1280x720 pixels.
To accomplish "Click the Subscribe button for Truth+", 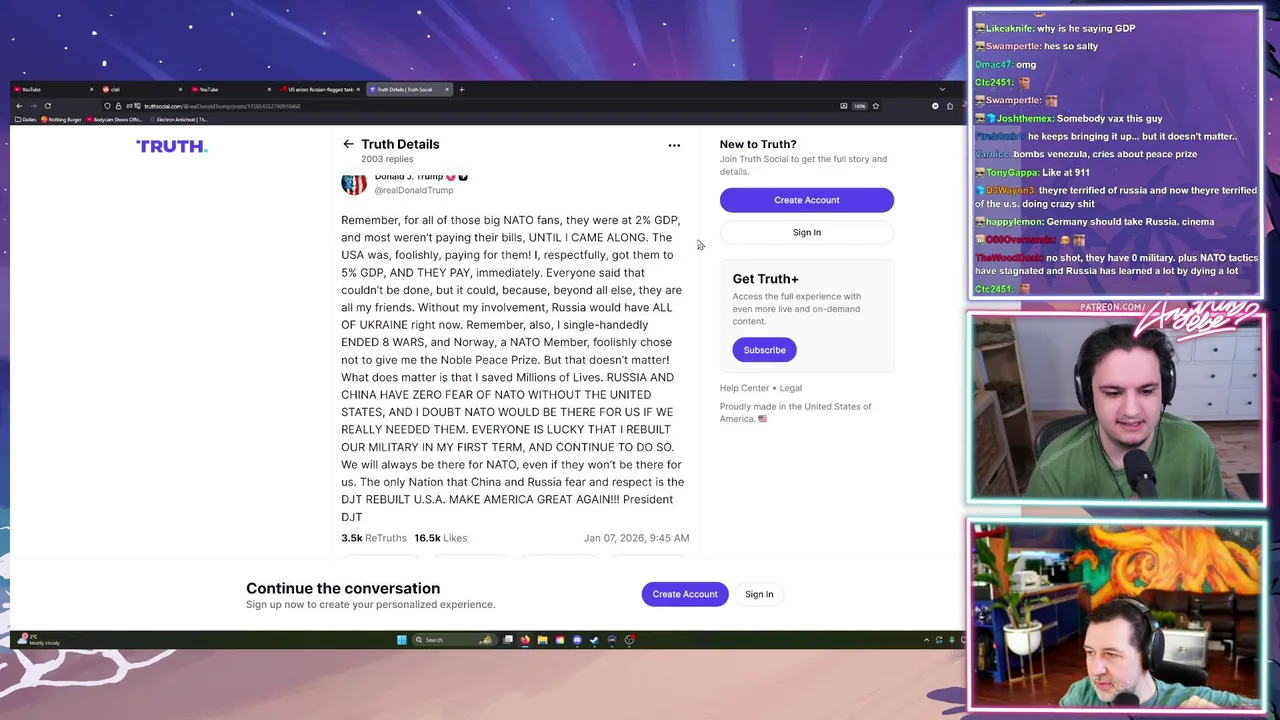I will click(764, 350).
